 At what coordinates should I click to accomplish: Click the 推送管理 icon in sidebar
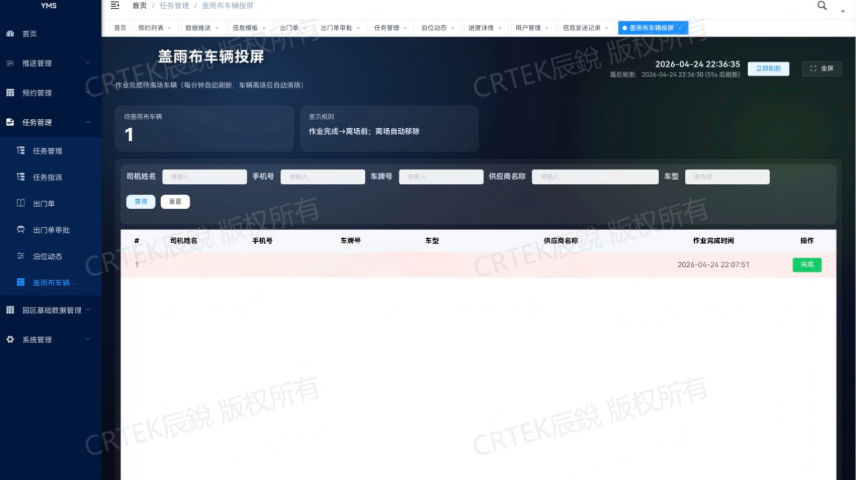click(x=10, y=63)
